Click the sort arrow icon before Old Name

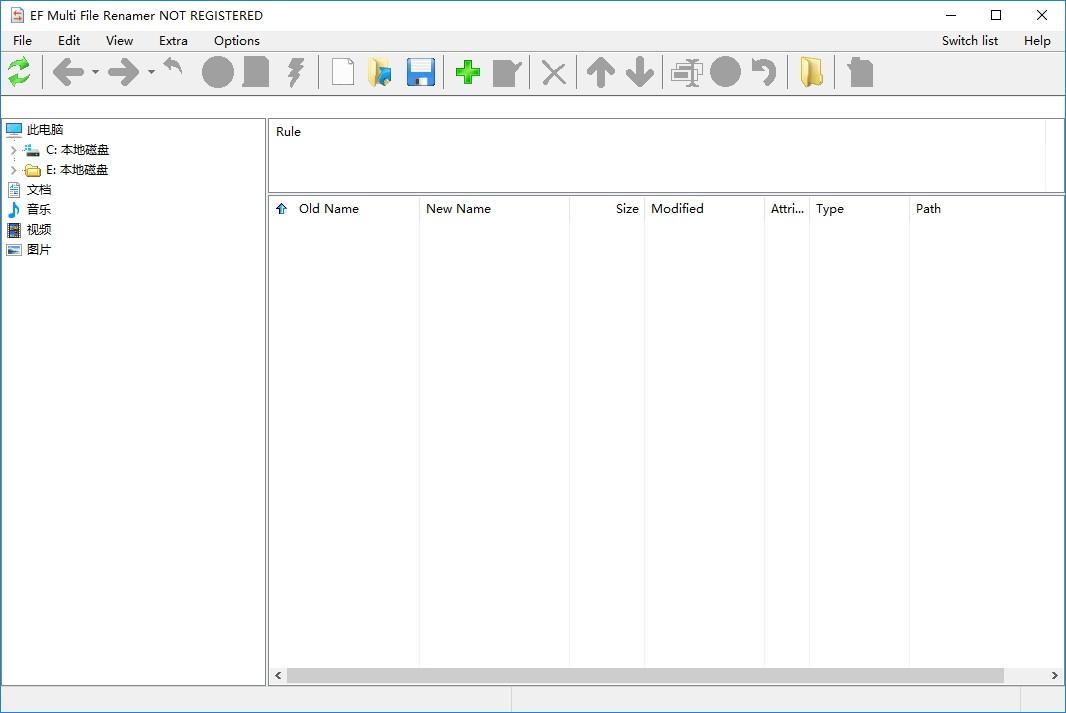281,209
